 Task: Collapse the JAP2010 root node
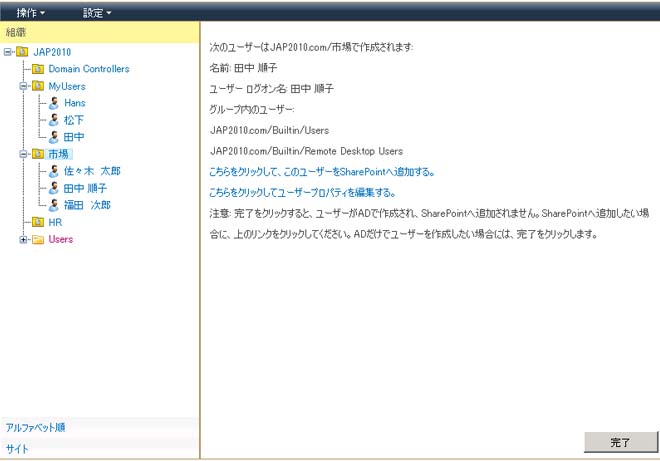tap(7, 52)
